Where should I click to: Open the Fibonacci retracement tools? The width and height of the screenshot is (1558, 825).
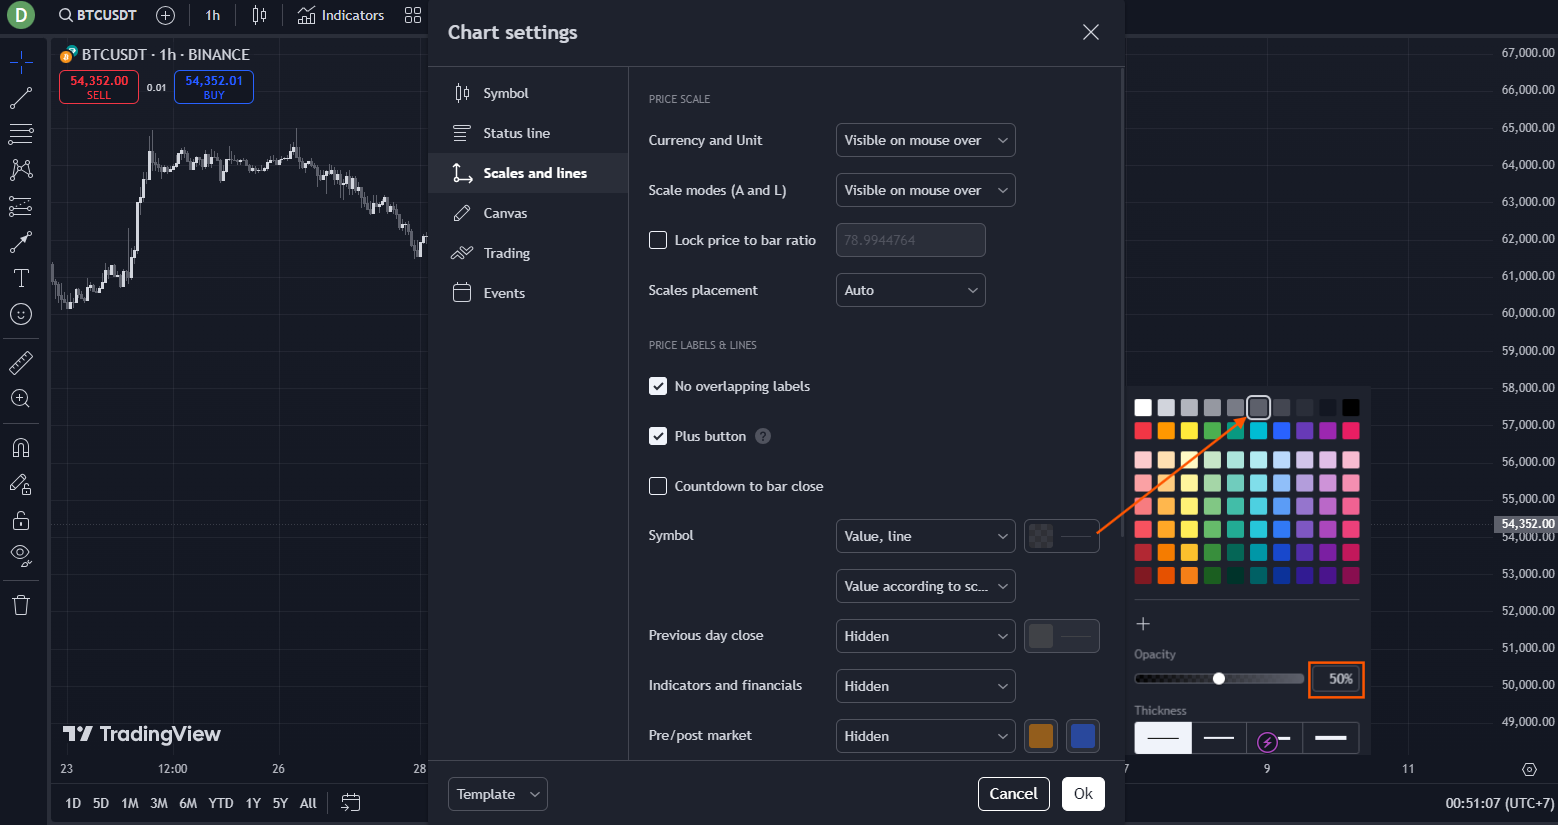click(x=21, y=134)
